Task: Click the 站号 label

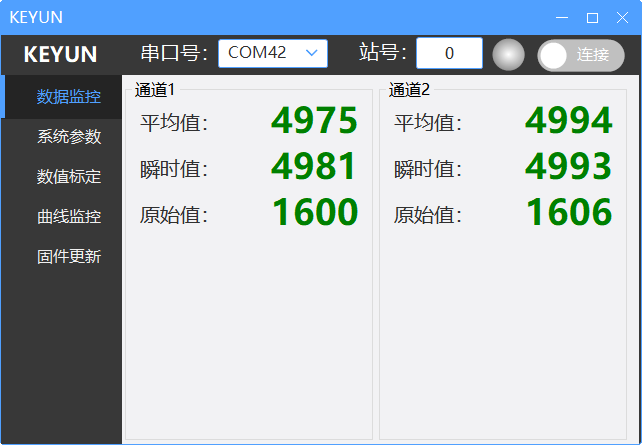Action: click(382, 52)
